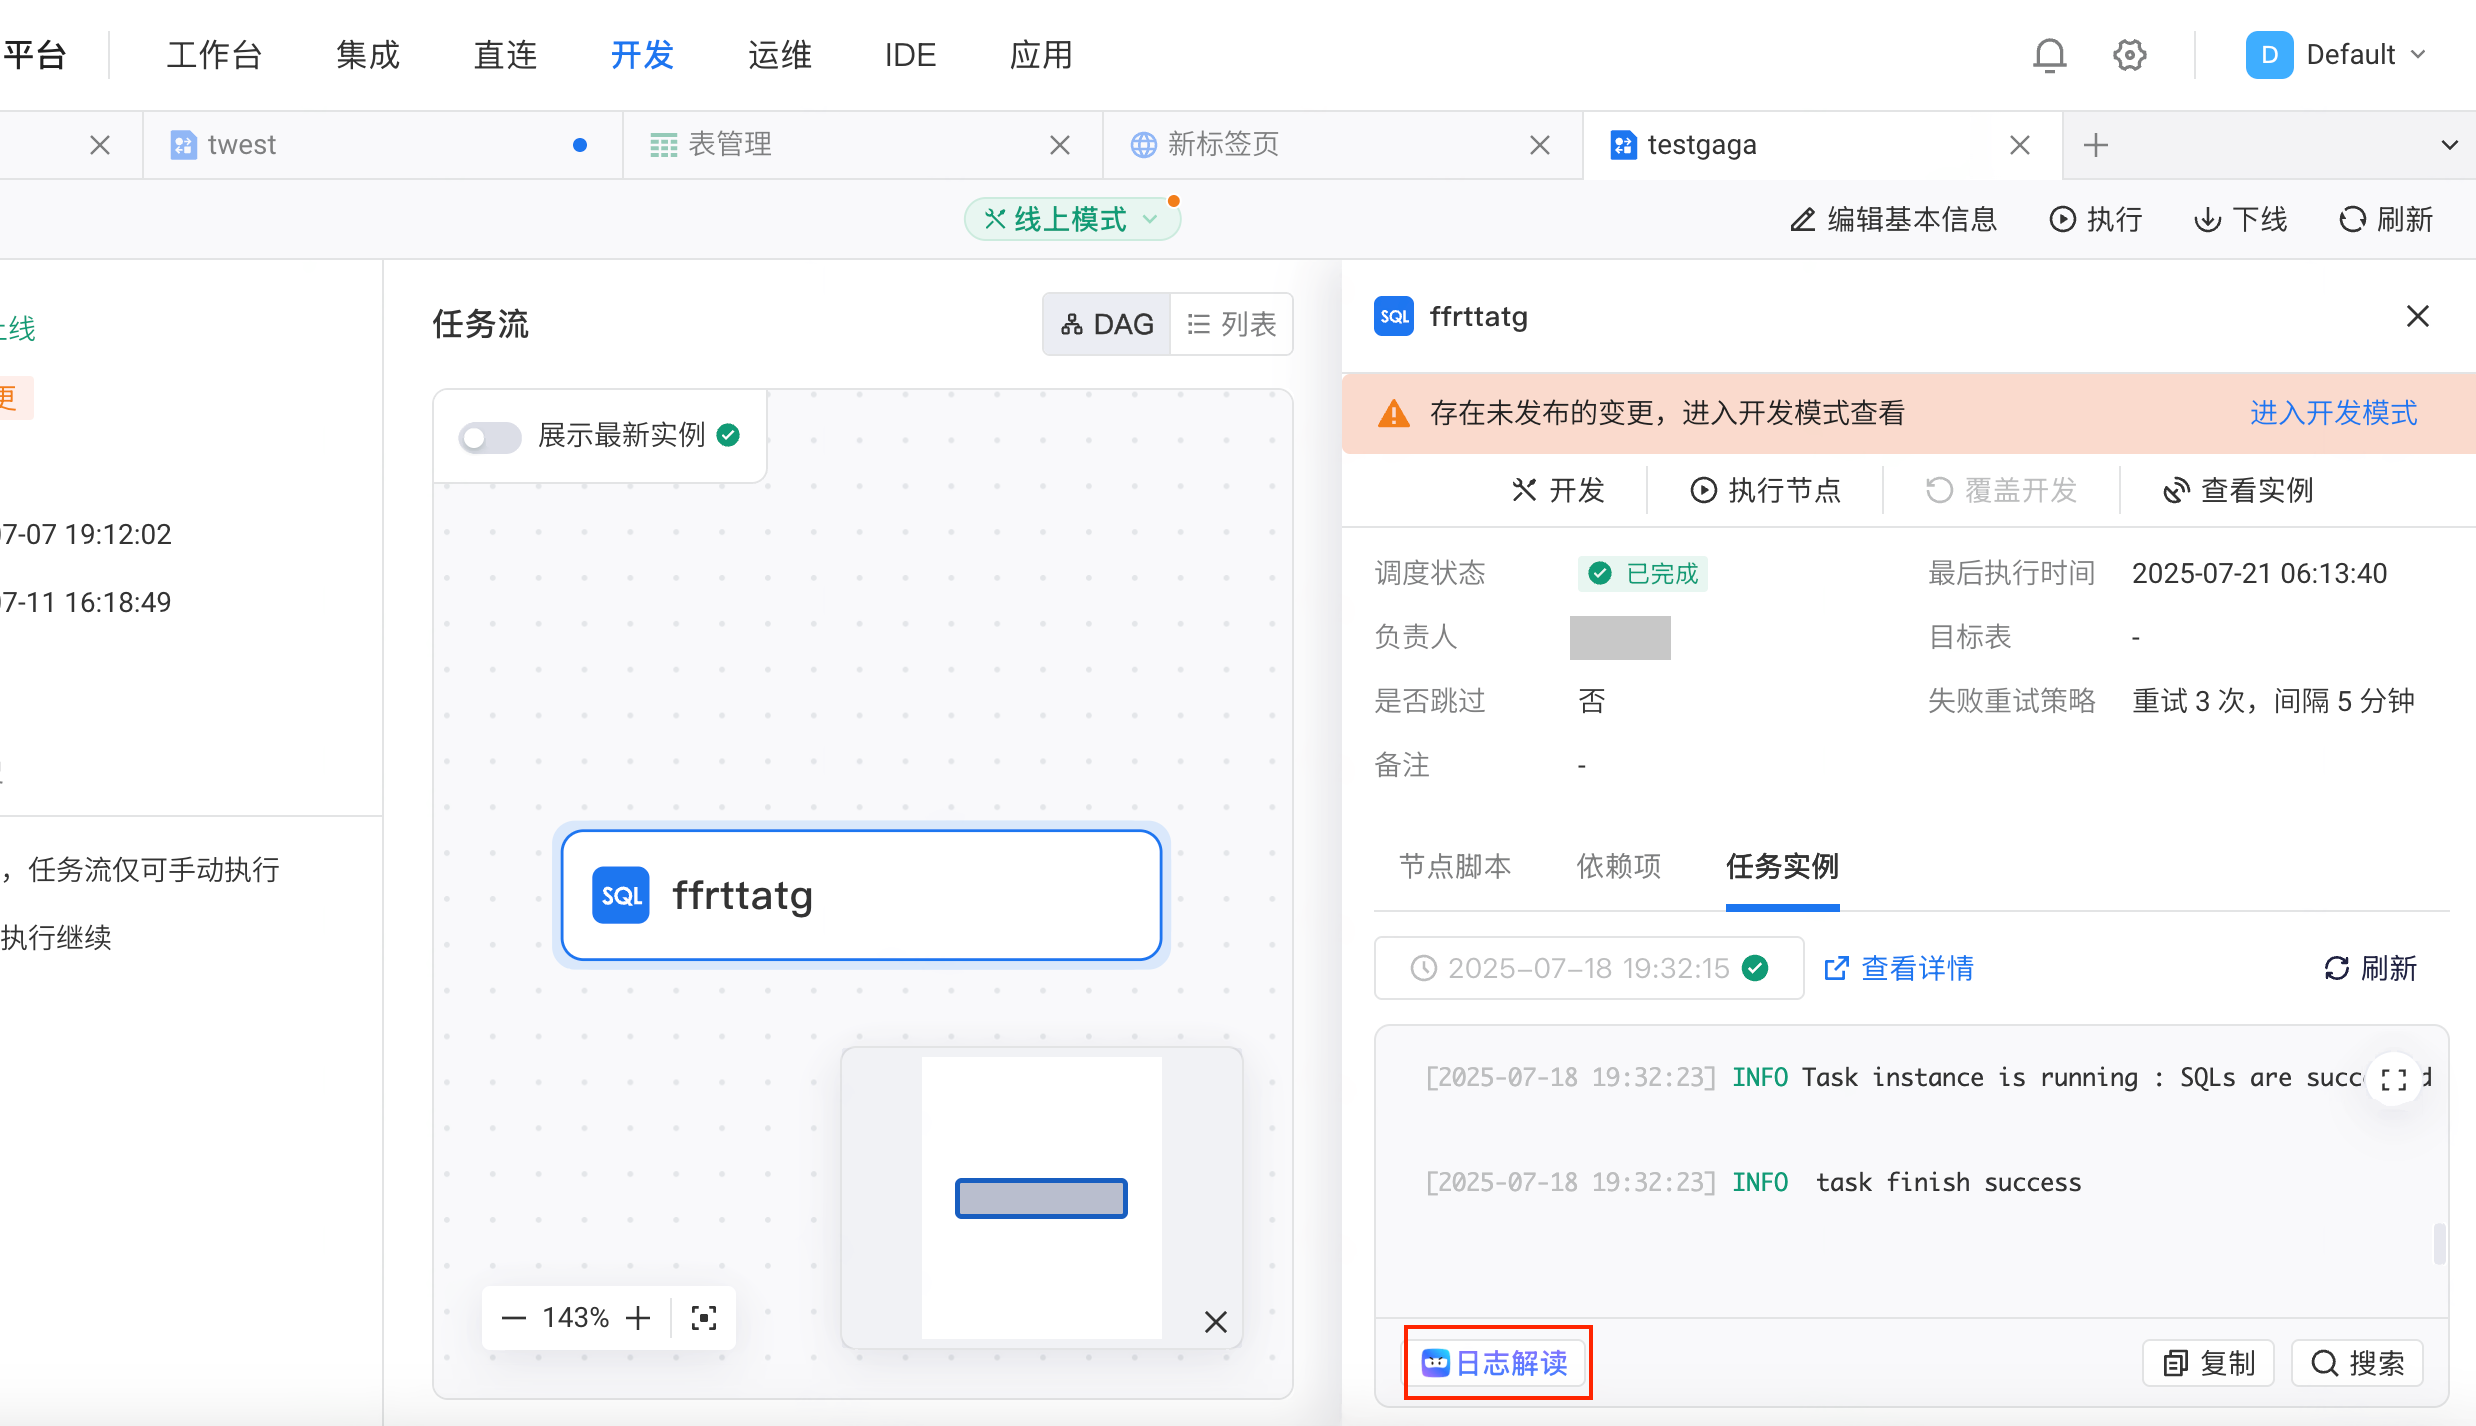Open 工作台 menu
The height and width of the screenshot is (1426, 2476).
pyautogui.click(x=214, y=55)
